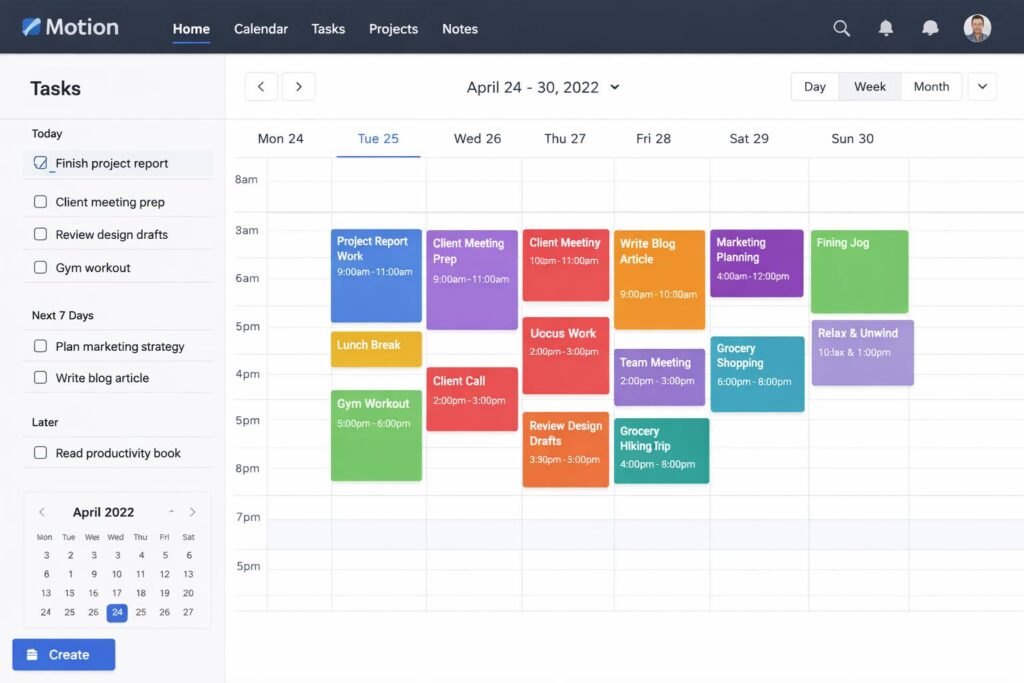
Task: Expand the April 24 - 30 date dropdown
Action: pos(615,88)
